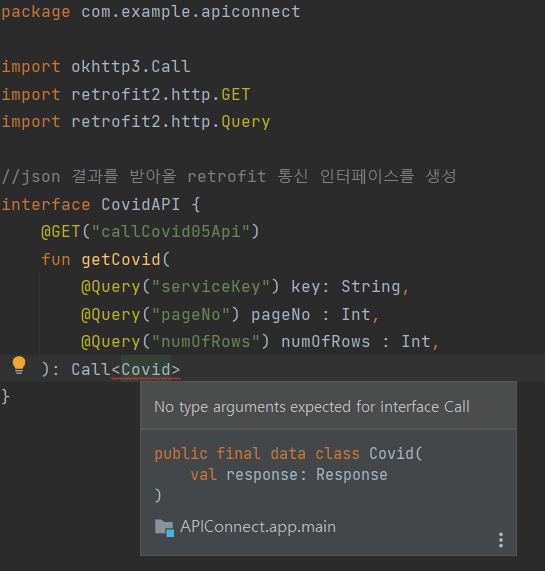
Task: Click the pageNo parameter's Int type
Action: click(356, 314)
